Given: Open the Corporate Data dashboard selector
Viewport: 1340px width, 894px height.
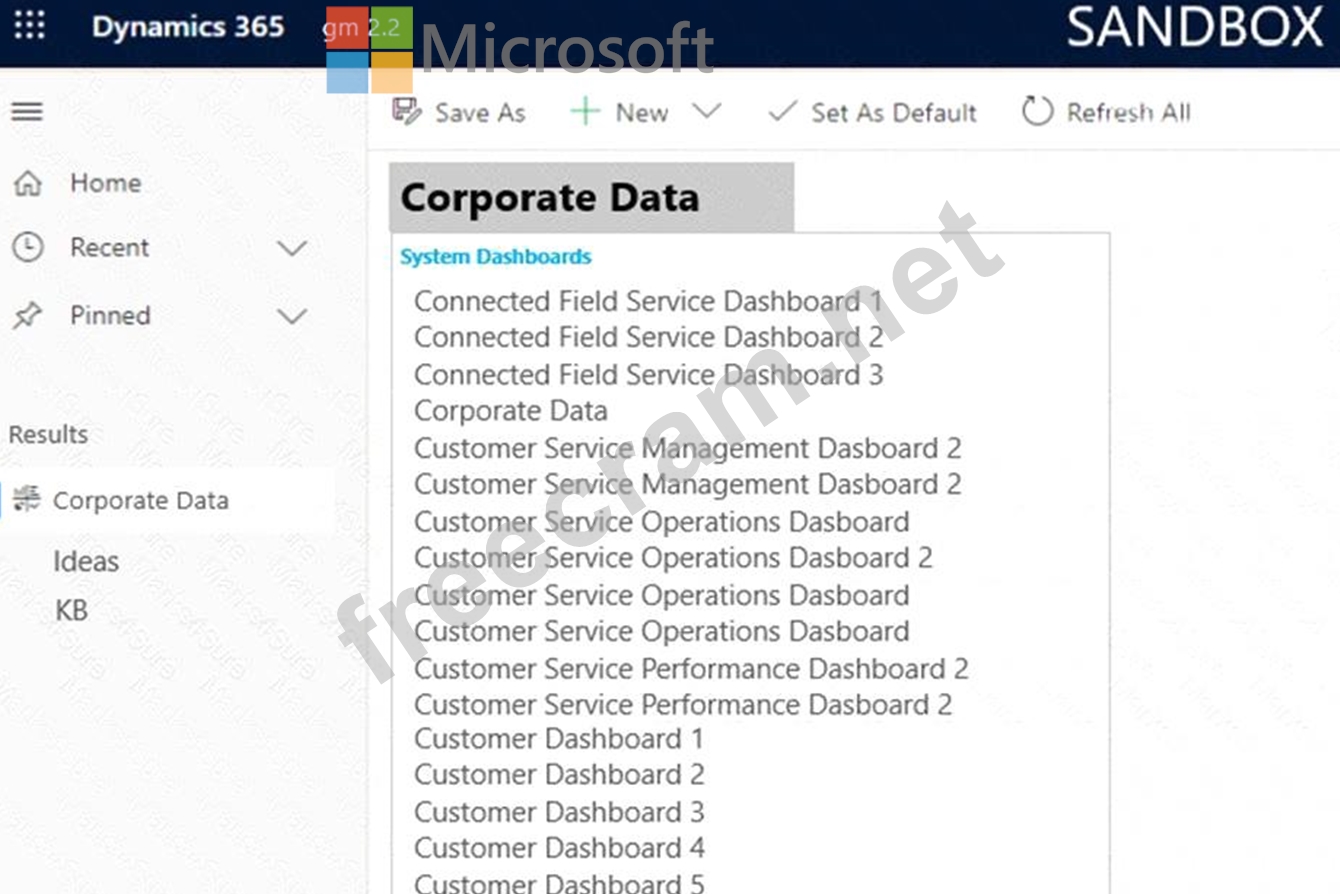Looking at the screenshot, I should tap(590, 197).
